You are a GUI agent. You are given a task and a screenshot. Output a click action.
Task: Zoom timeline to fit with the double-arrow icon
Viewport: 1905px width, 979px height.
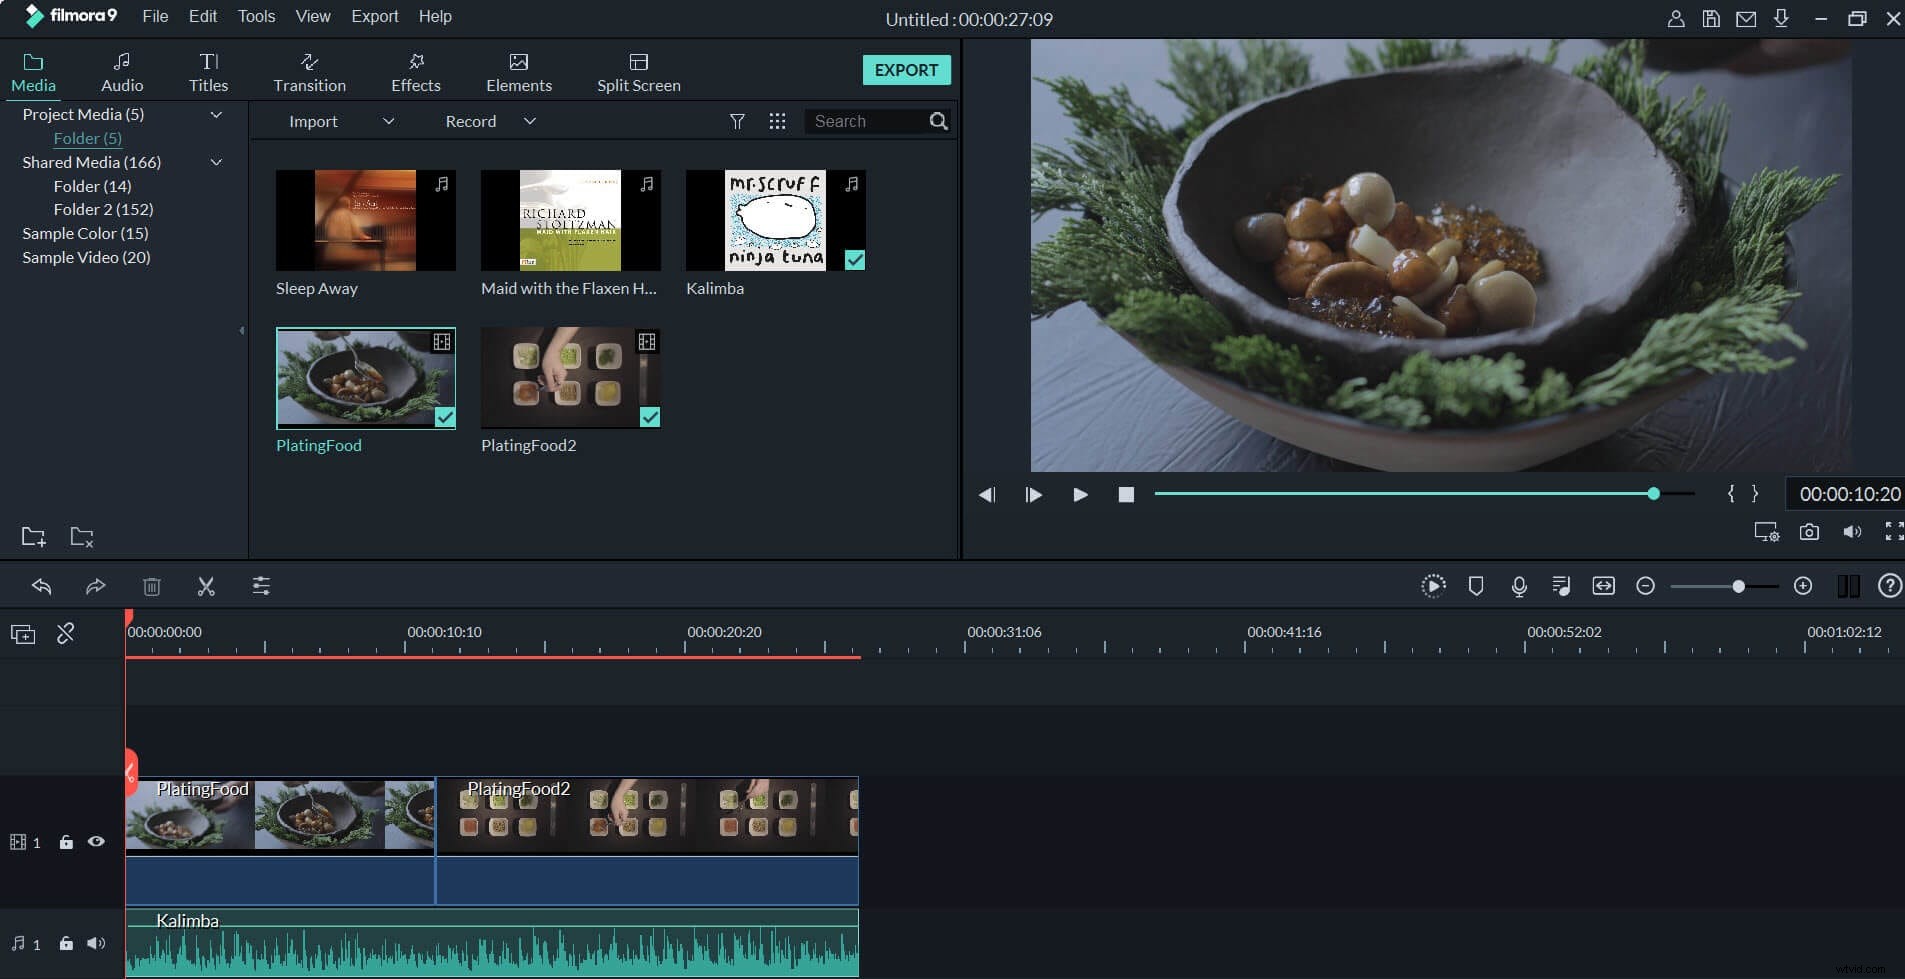(1604, 586)
